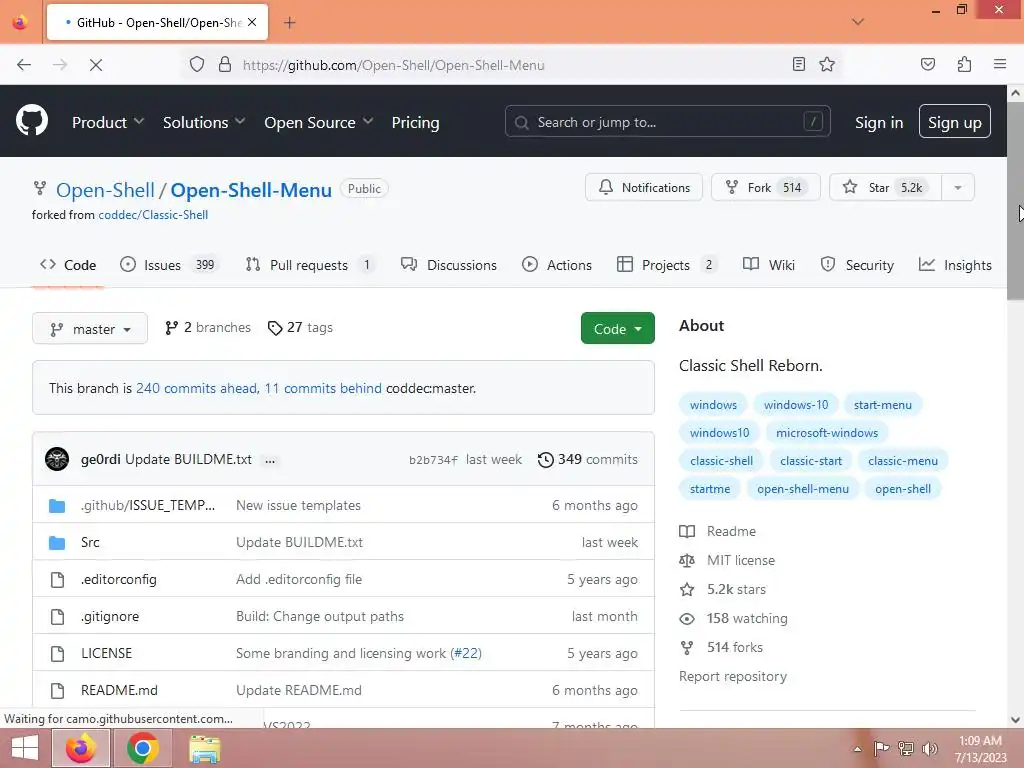The height and width of the screenshot is (768, 1024).
Task: Open coddec/Classic-Shell parent repo link
Action: click(x=153, y=215)
